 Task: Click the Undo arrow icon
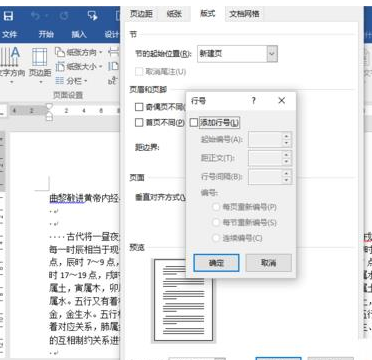[35, 16]
